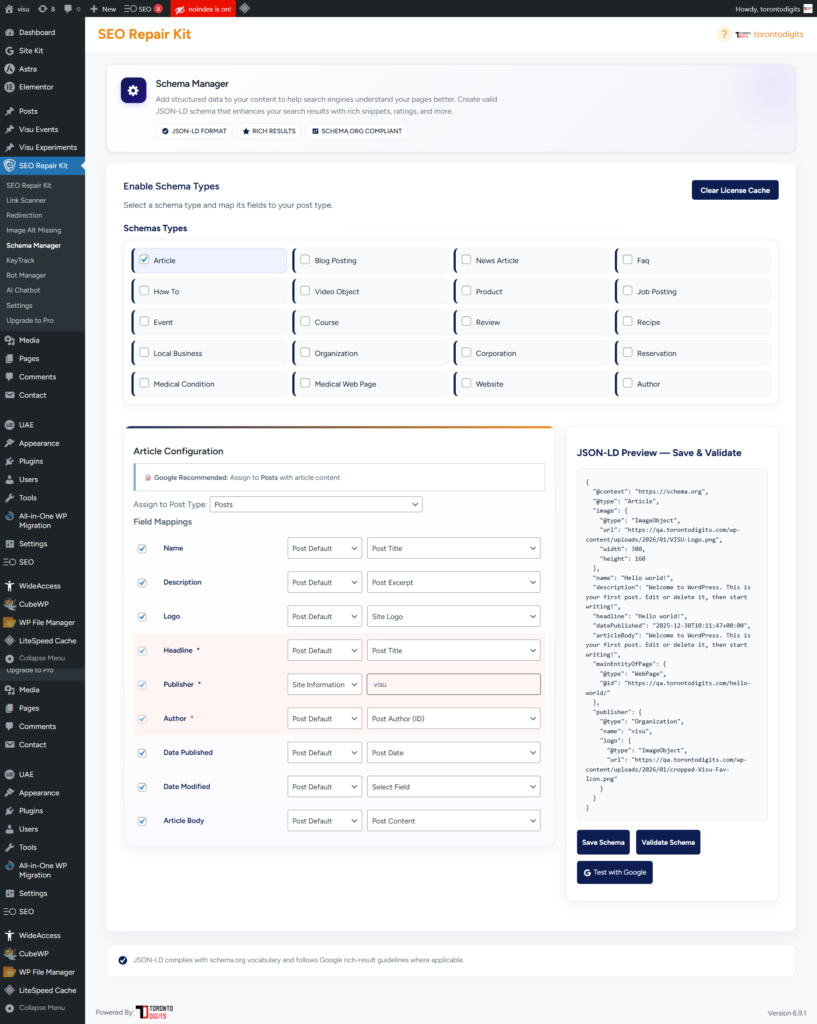Open the Bot Manager submenu item
The height and width of the screenshot is (1024, 817).
click(x=26, y=275)
